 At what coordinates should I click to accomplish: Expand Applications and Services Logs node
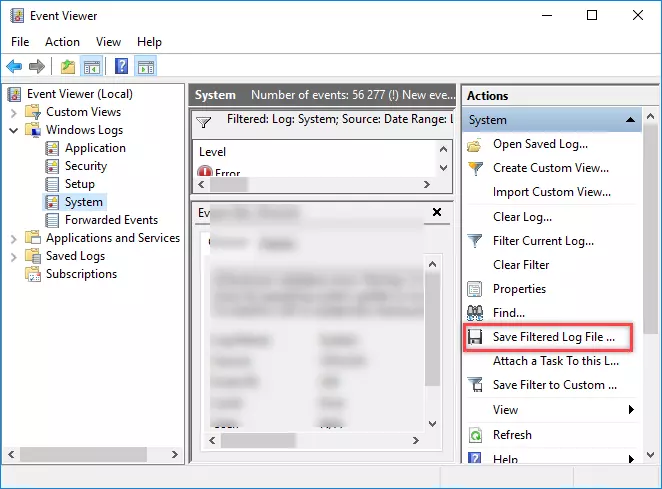click(14, 238)
